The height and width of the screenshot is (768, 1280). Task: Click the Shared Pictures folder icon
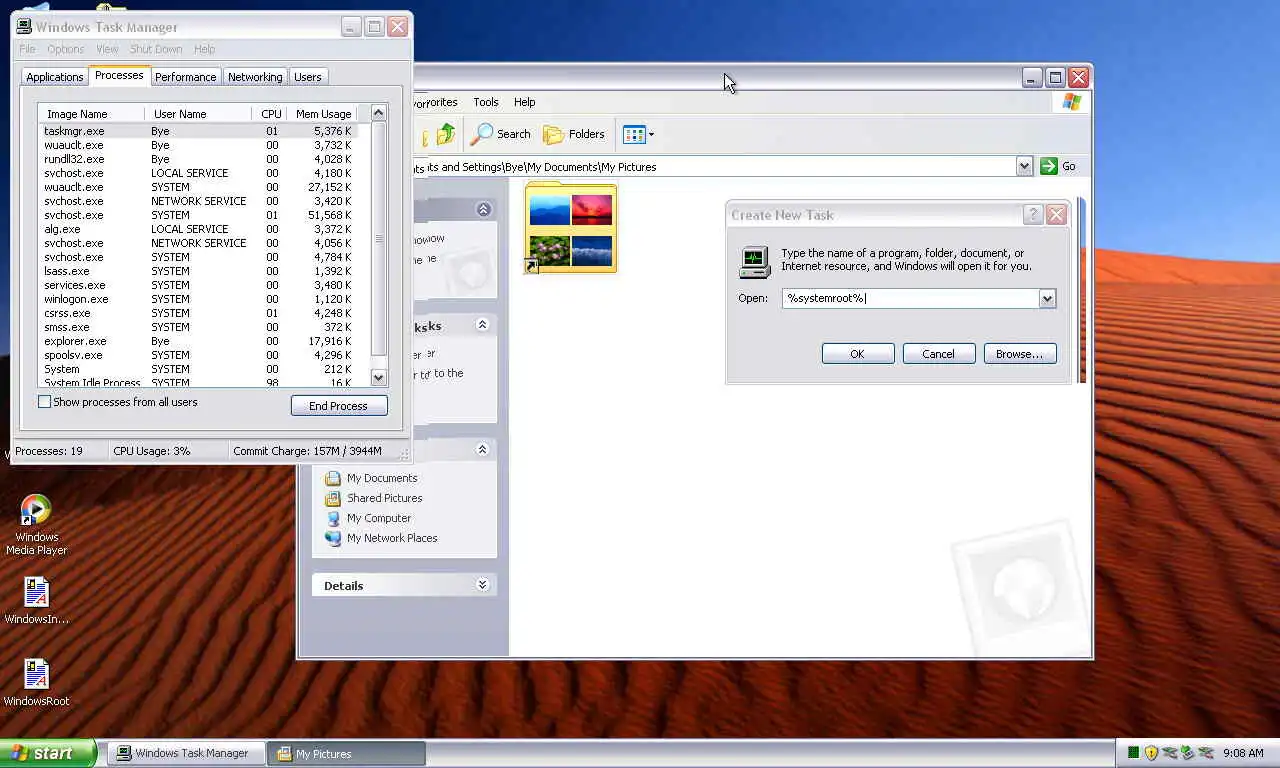[x=333, y=498]
